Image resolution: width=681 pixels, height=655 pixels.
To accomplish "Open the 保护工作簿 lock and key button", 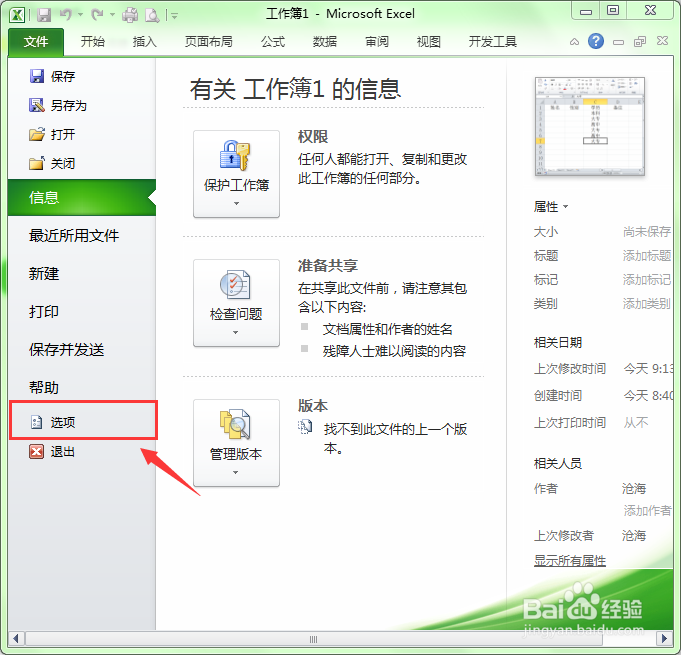I will [236, 174].
